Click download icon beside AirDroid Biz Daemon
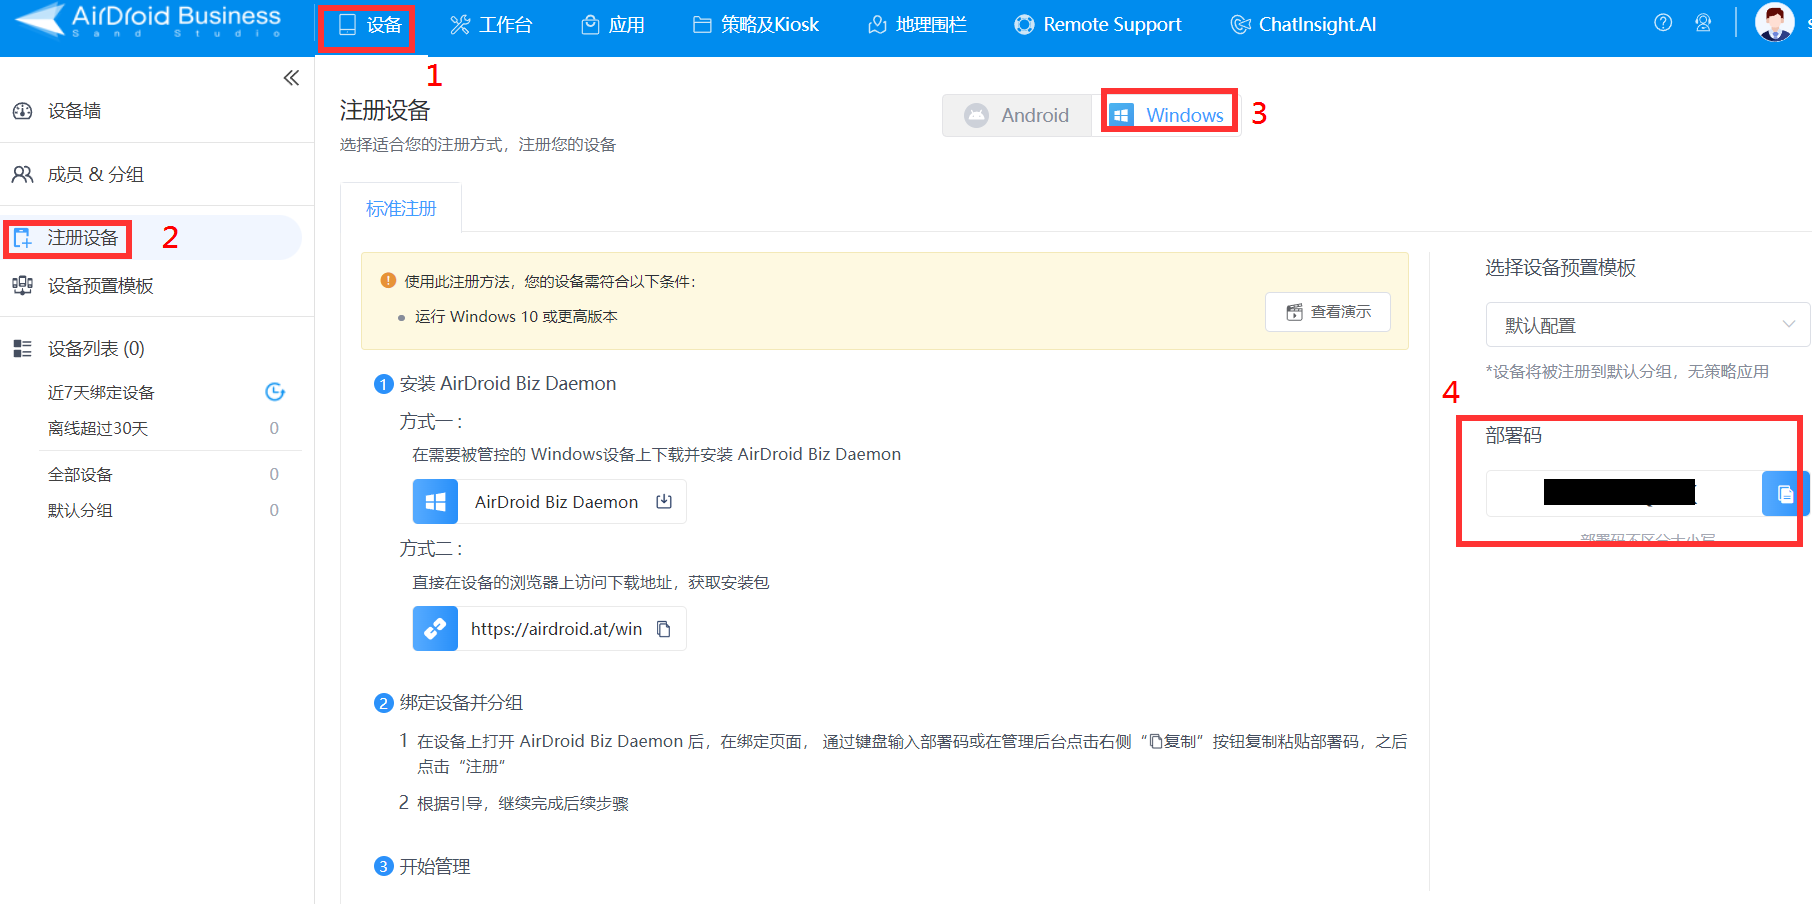This screenshot has width=1812, height=904. pos(664,501)
